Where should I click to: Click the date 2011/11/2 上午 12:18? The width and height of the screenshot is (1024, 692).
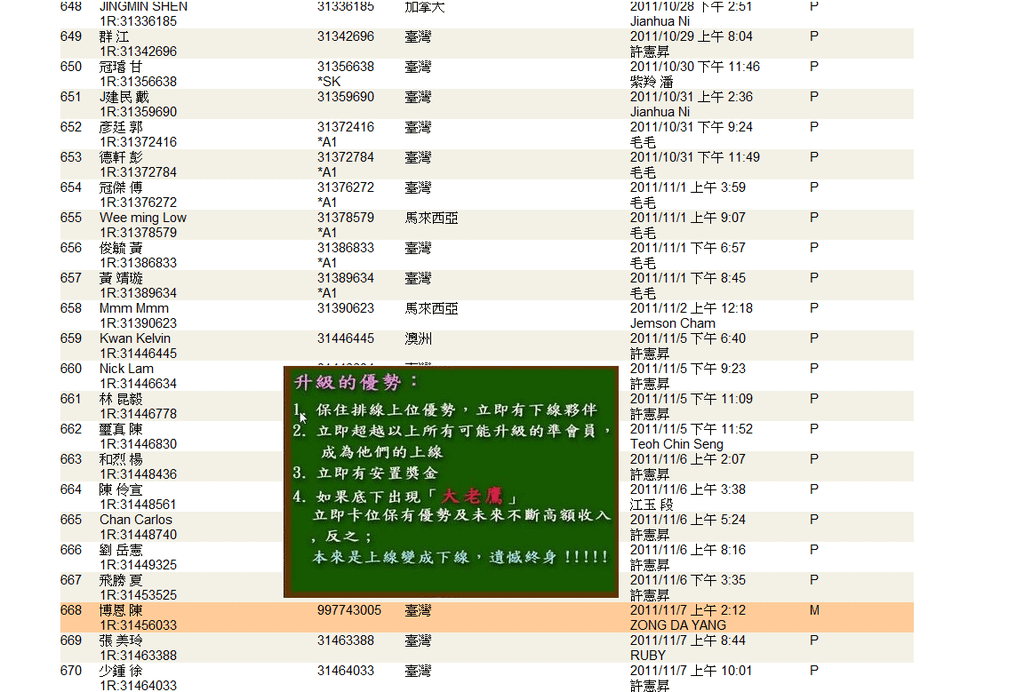691,308
